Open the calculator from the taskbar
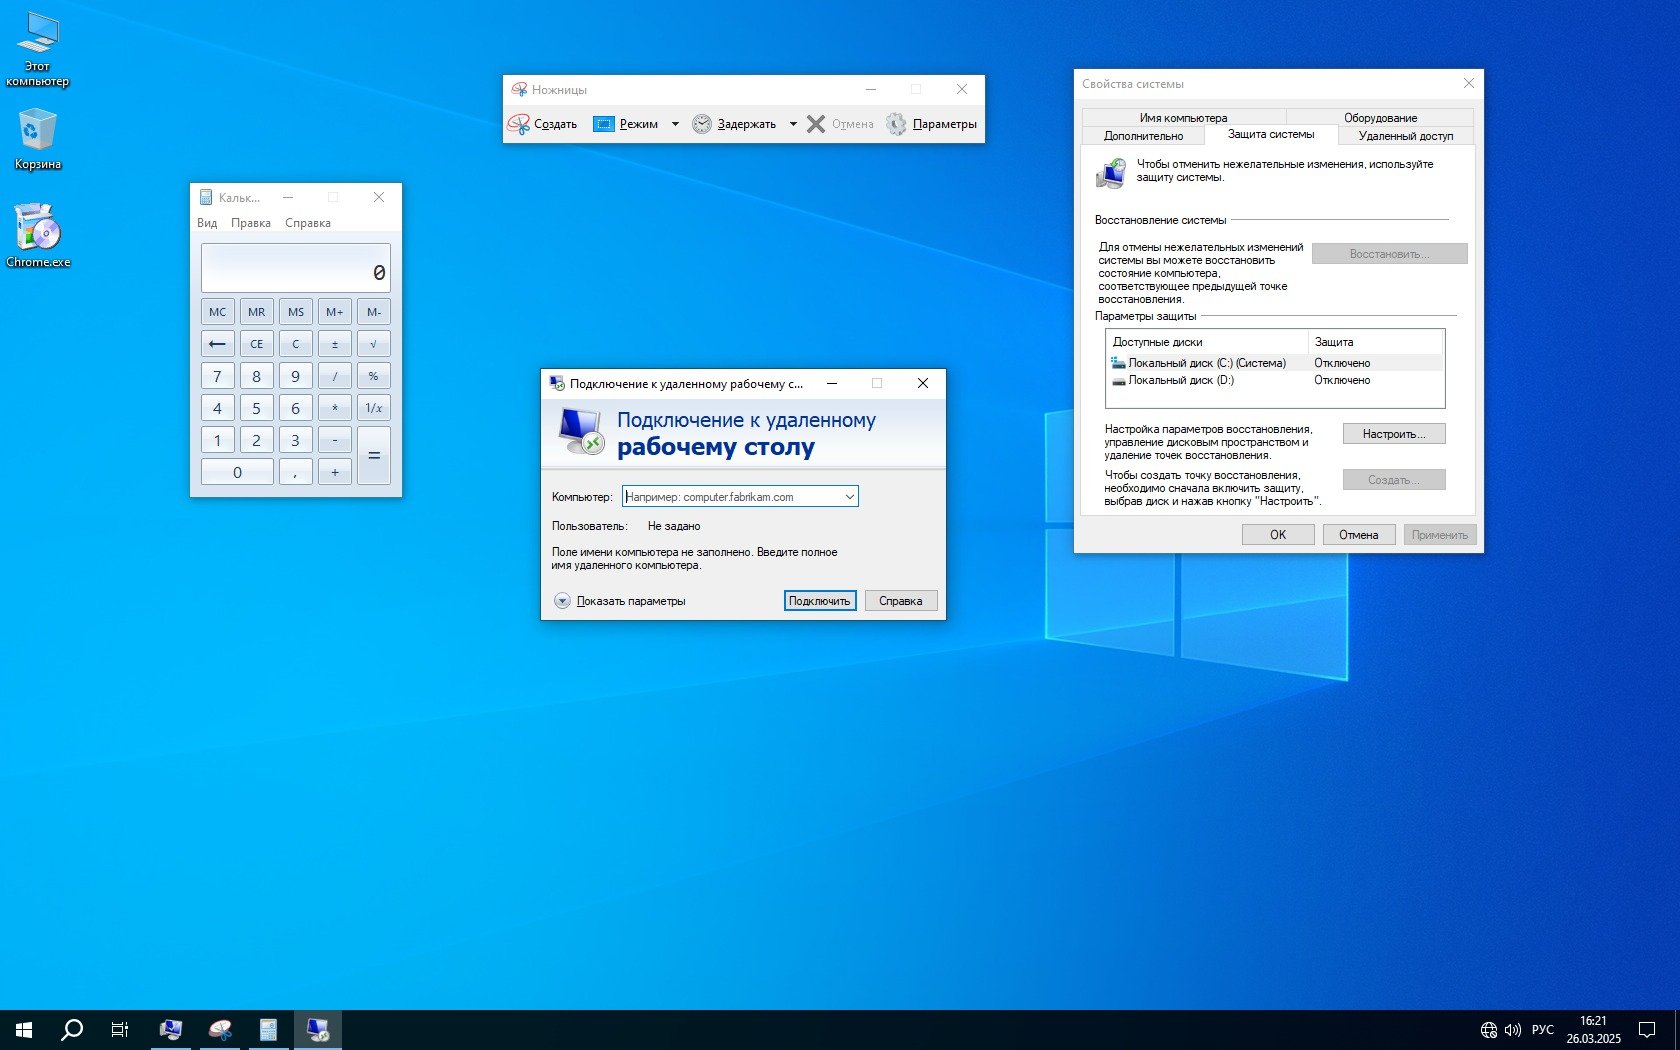The height and width of the screenshot is (1050, 1680). [268, 1029]
